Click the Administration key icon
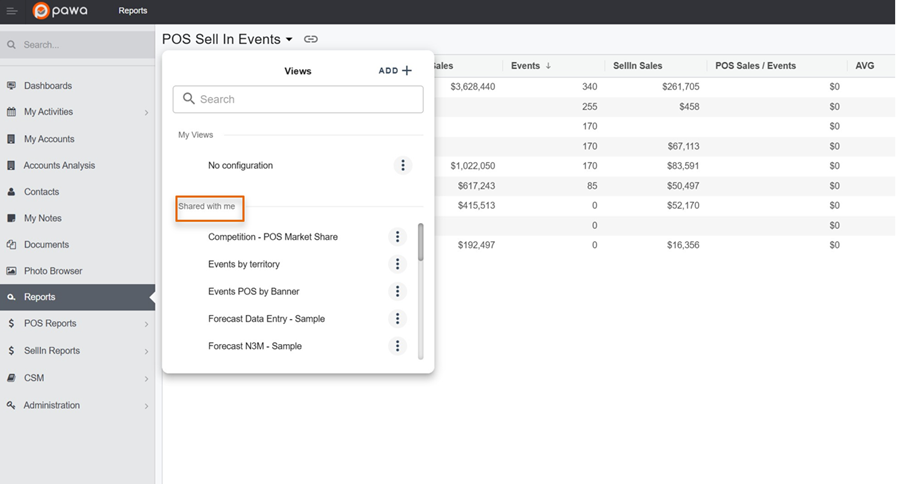Viewport: 900px width, 484px height. [x=11, y=405]
